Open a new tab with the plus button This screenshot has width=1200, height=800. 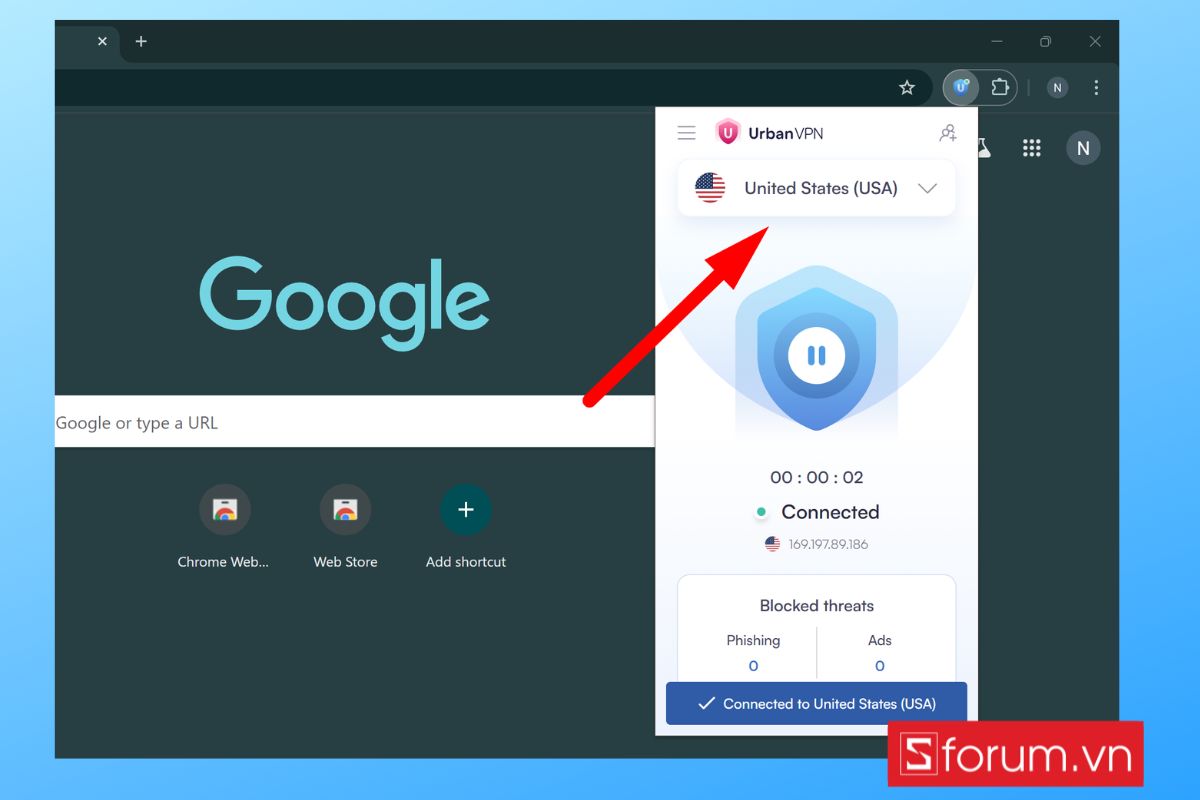(141, 41)
